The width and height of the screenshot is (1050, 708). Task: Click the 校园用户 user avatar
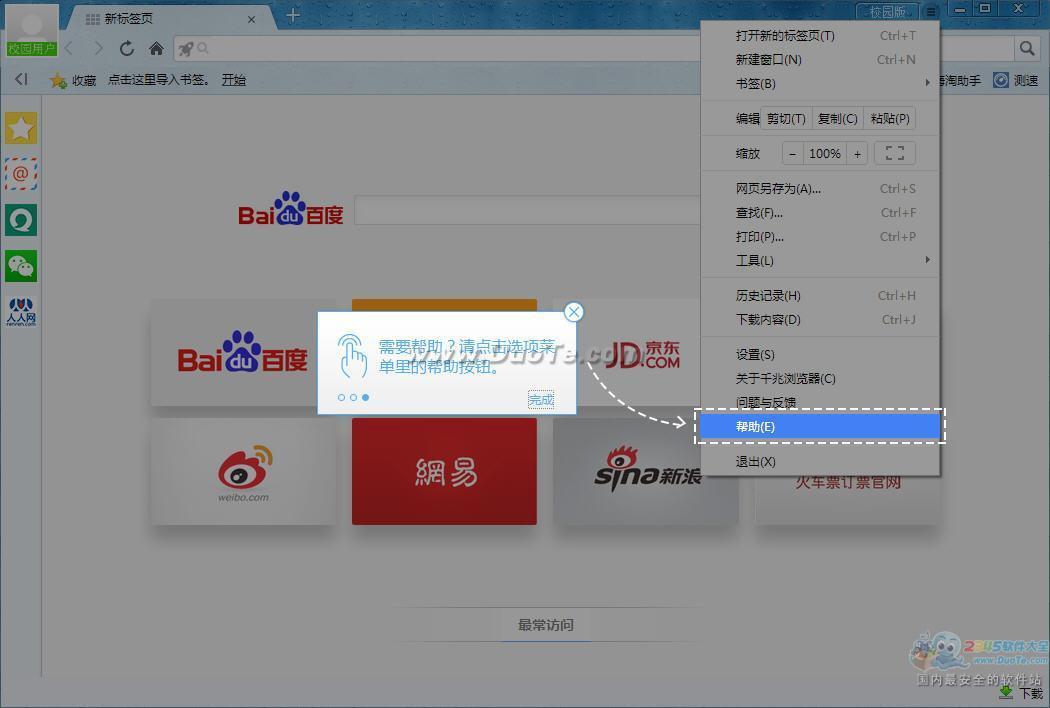point(31,29)
